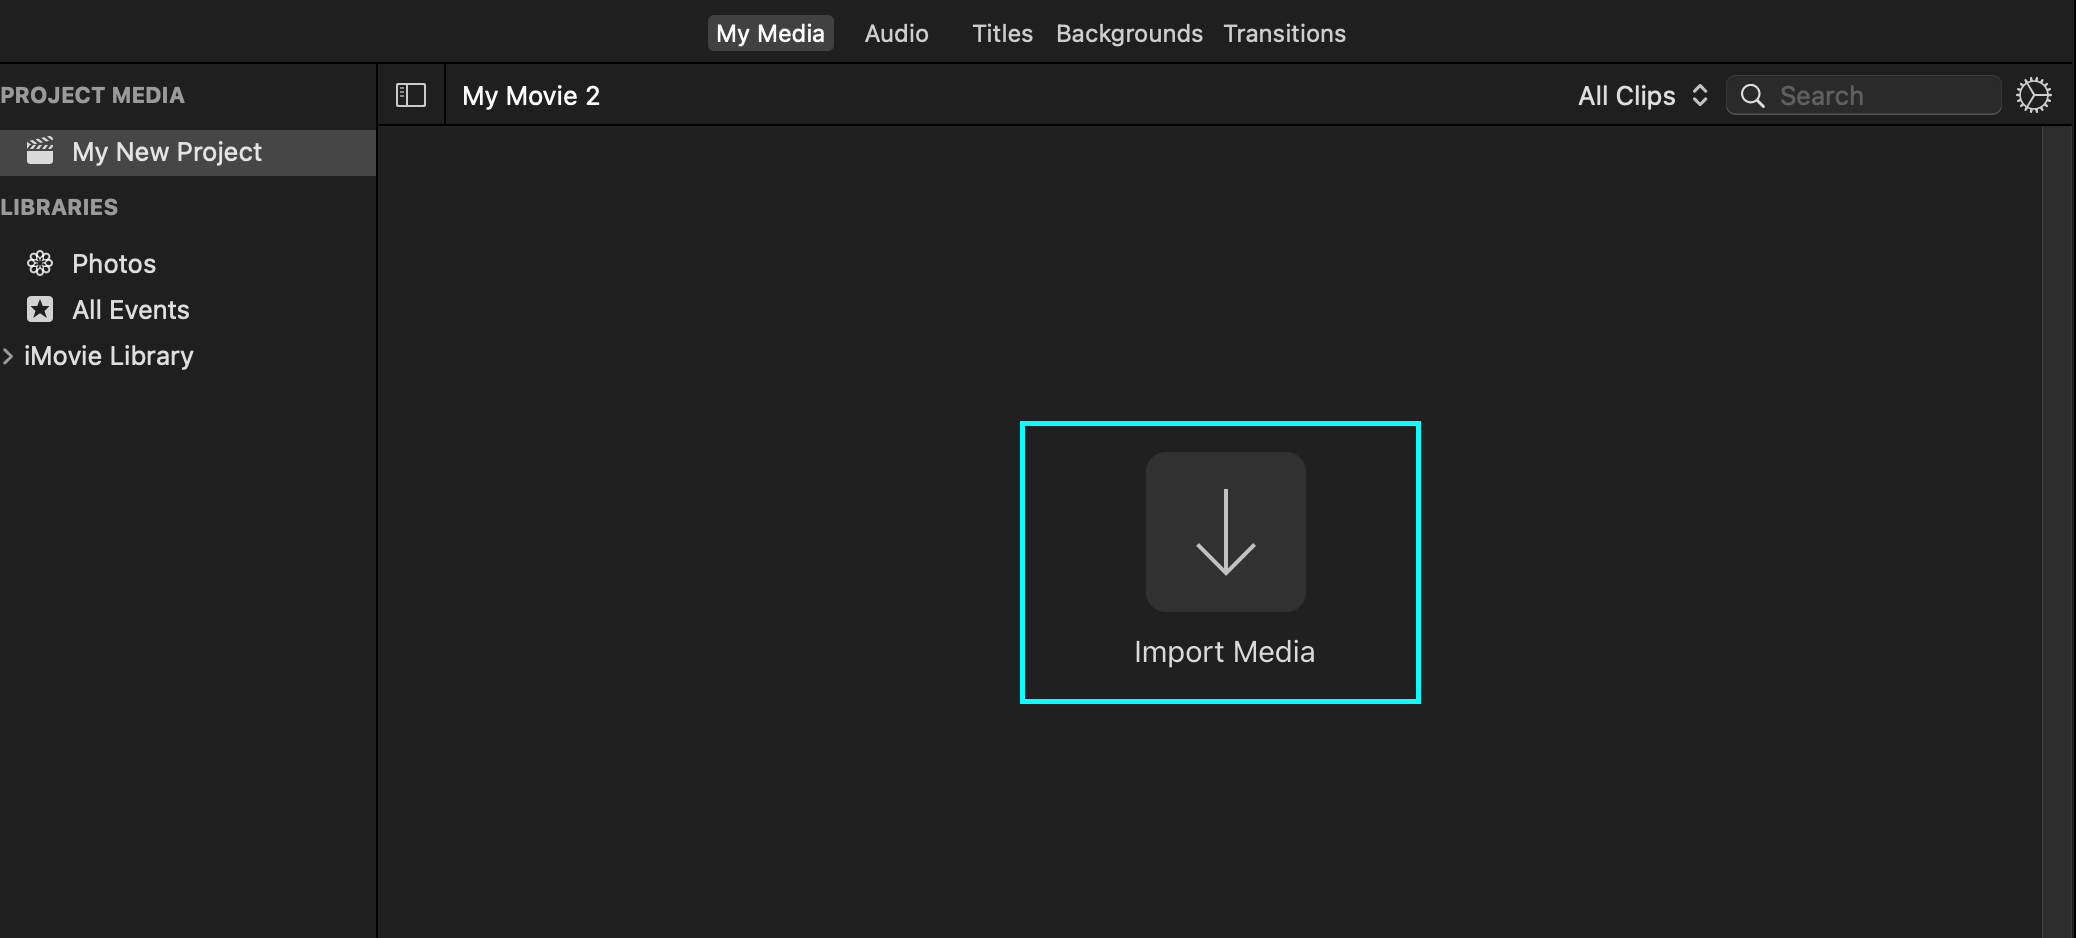Screen dimensions: 2076x938
Task: Click the Import Media download arrow icon
Action: 1224,531
